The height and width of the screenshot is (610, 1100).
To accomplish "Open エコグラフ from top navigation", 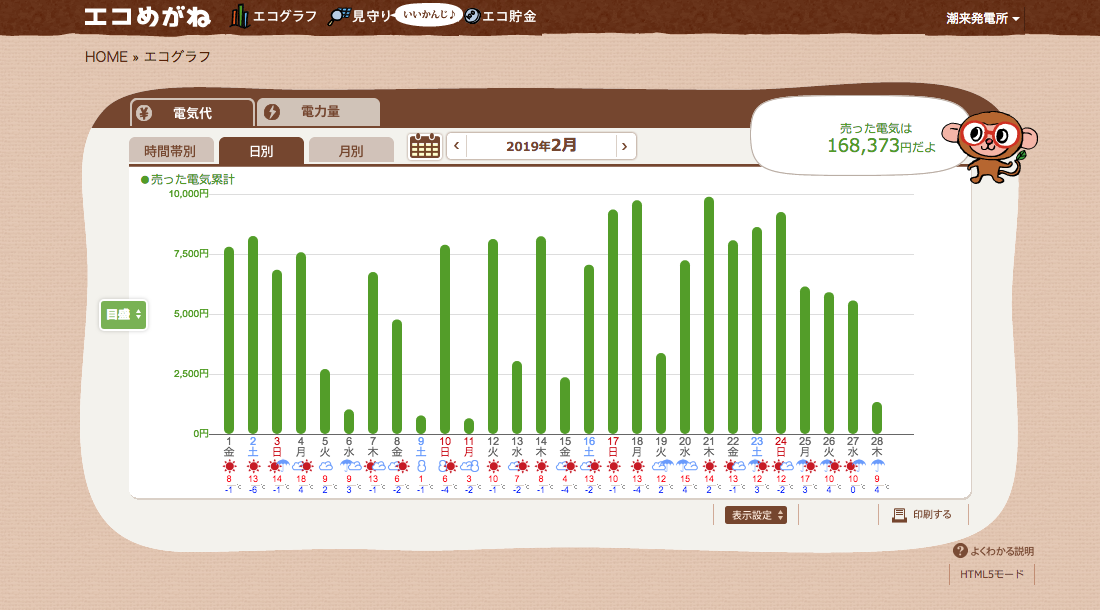I will 274,16.
